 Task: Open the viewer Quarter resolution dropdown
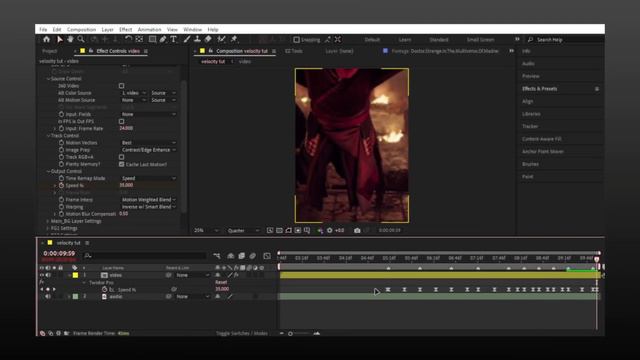(243, 231)
